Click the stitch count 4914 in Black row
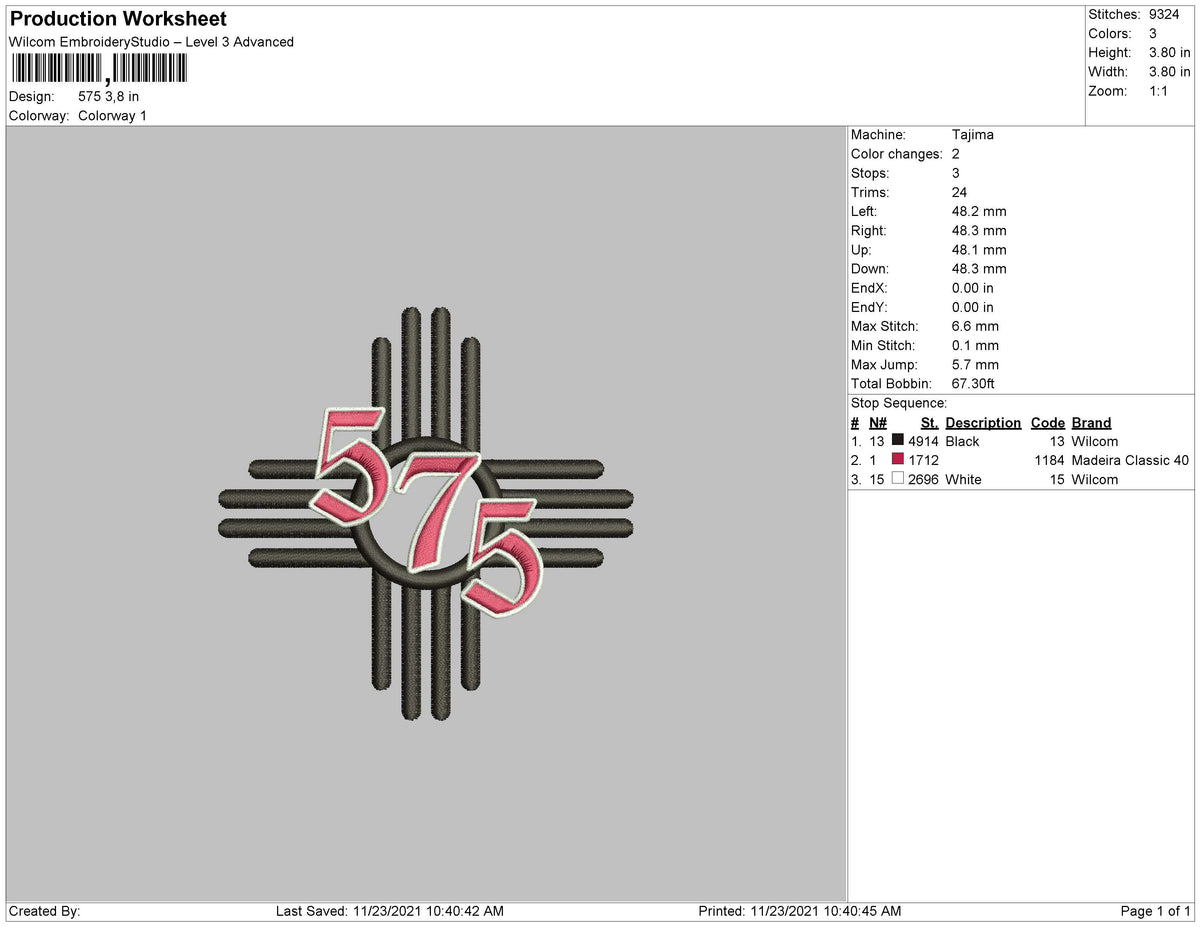Image resolution: width=1200 pixels, height=927 pixels. pyautogui.click(x=923, y=441)
